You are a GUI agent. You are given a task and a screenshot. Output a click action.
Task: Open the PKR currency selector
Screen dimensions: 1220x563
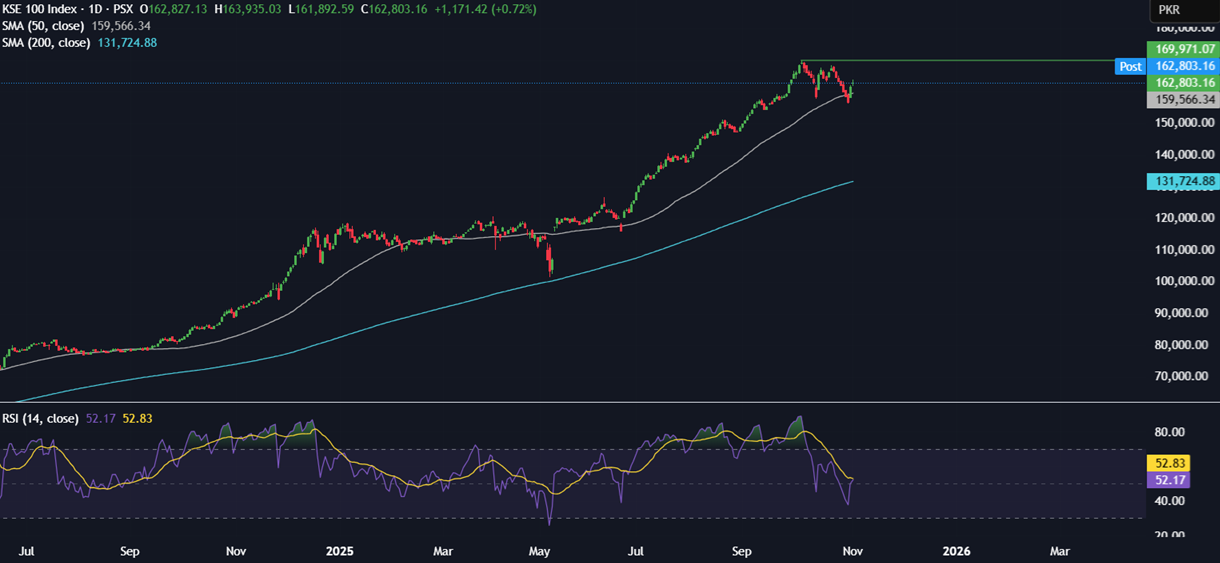[x=1166, y=10]
